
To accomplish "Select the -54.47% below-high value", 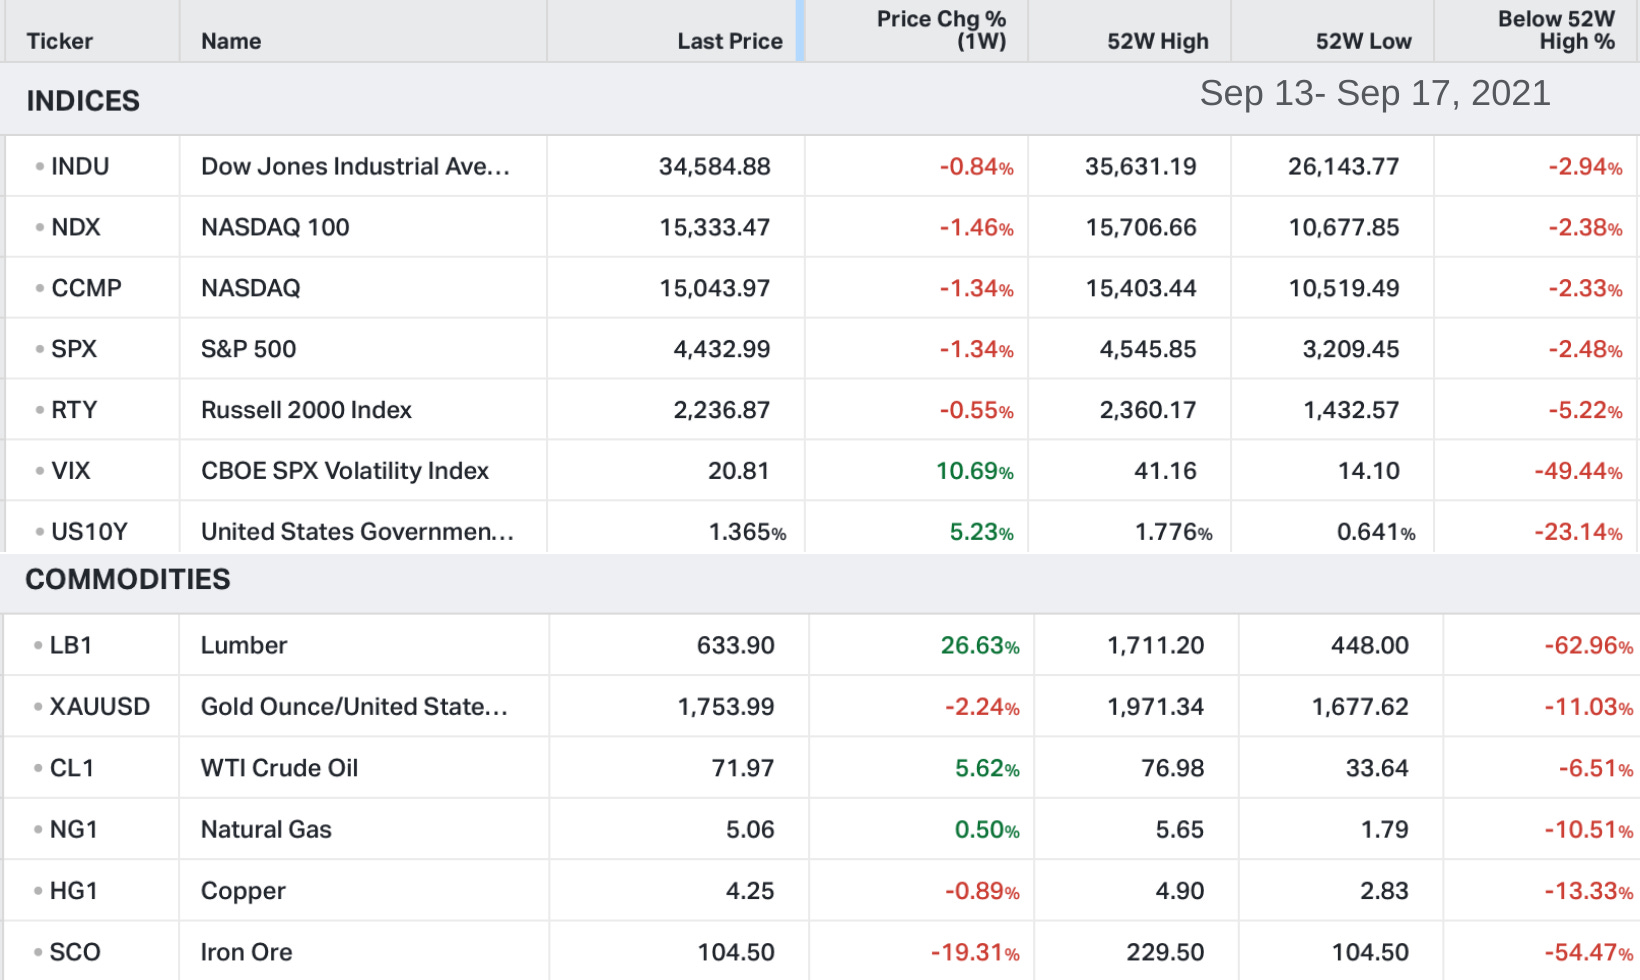I will click(x=1589, y=952).
